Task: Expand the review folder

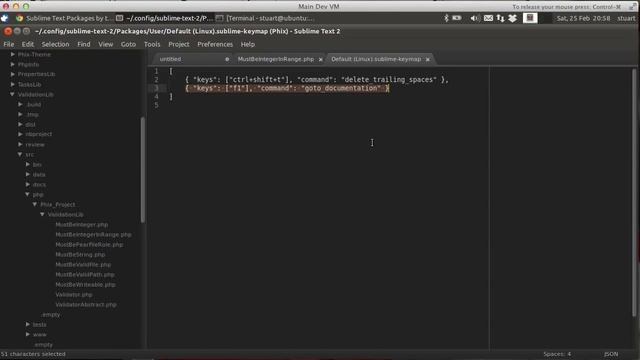Action: coord(20,144)
